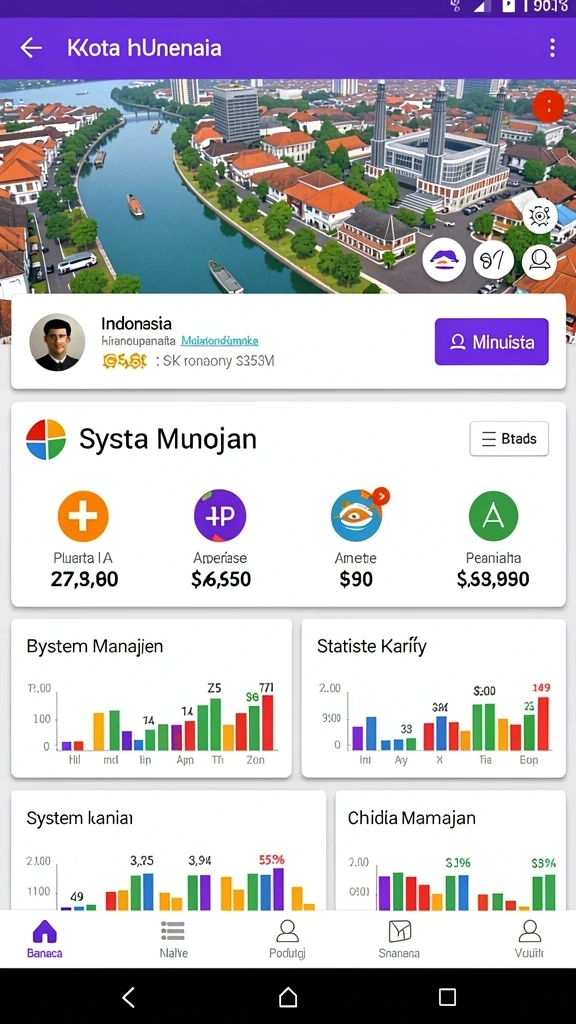Tap the Android home navigation button
This screenshot has width=576, height=1024.
tap(288, 997)
